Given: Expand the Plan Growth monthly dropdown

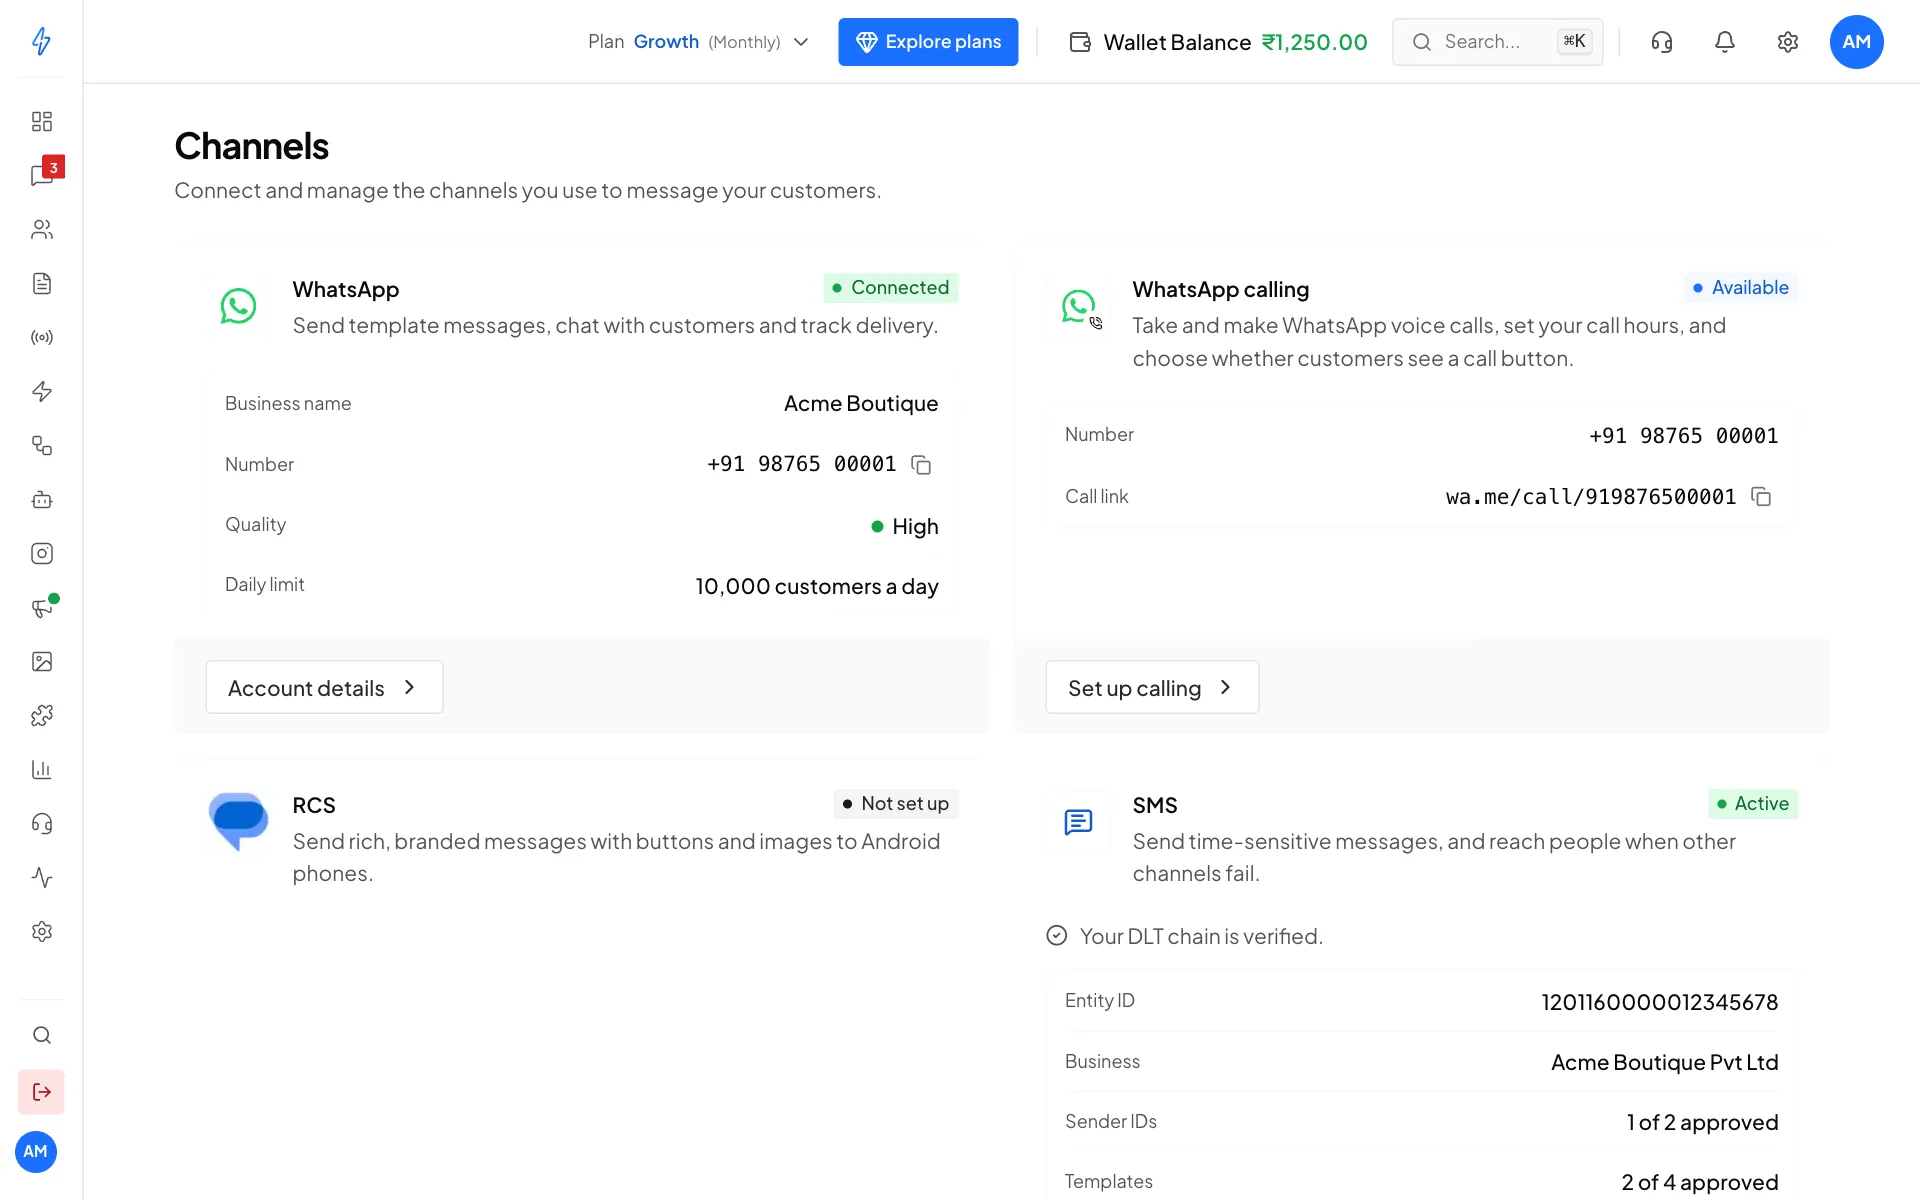Looking at the screenshot, I should coord(698,42).
